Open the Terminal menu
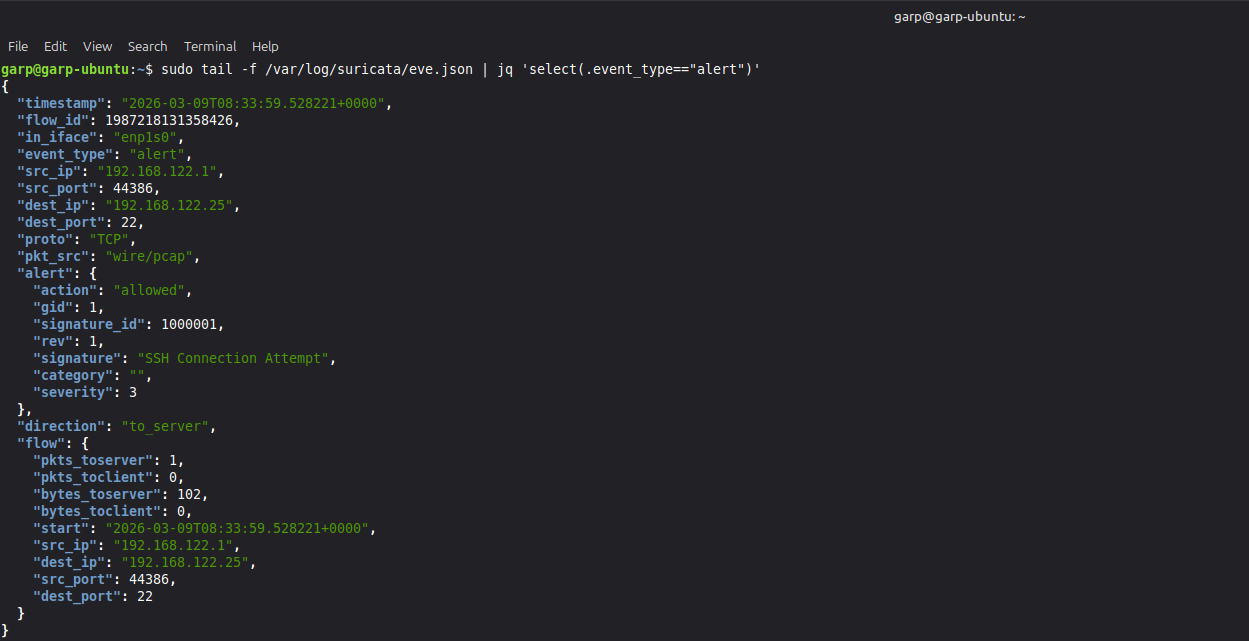Screen dimensions: 1249x641 coord(210,46)
